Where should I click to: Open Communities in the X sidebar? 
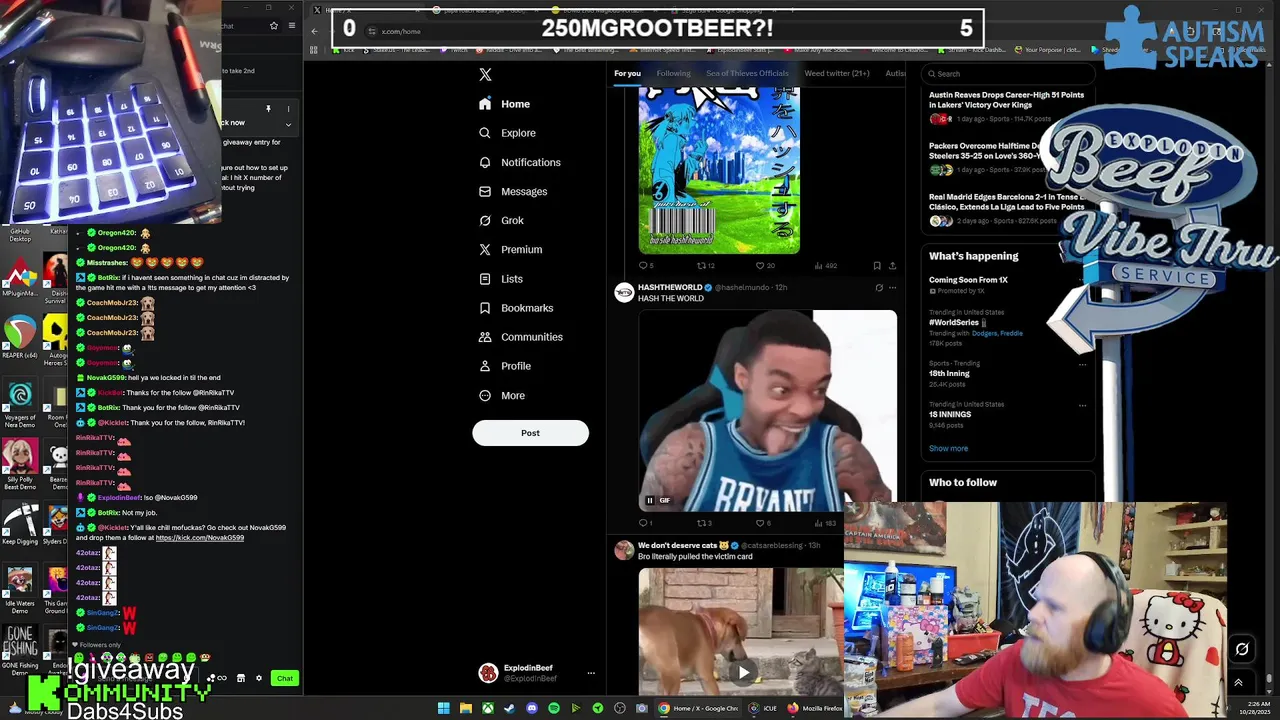tap(520, 337)
